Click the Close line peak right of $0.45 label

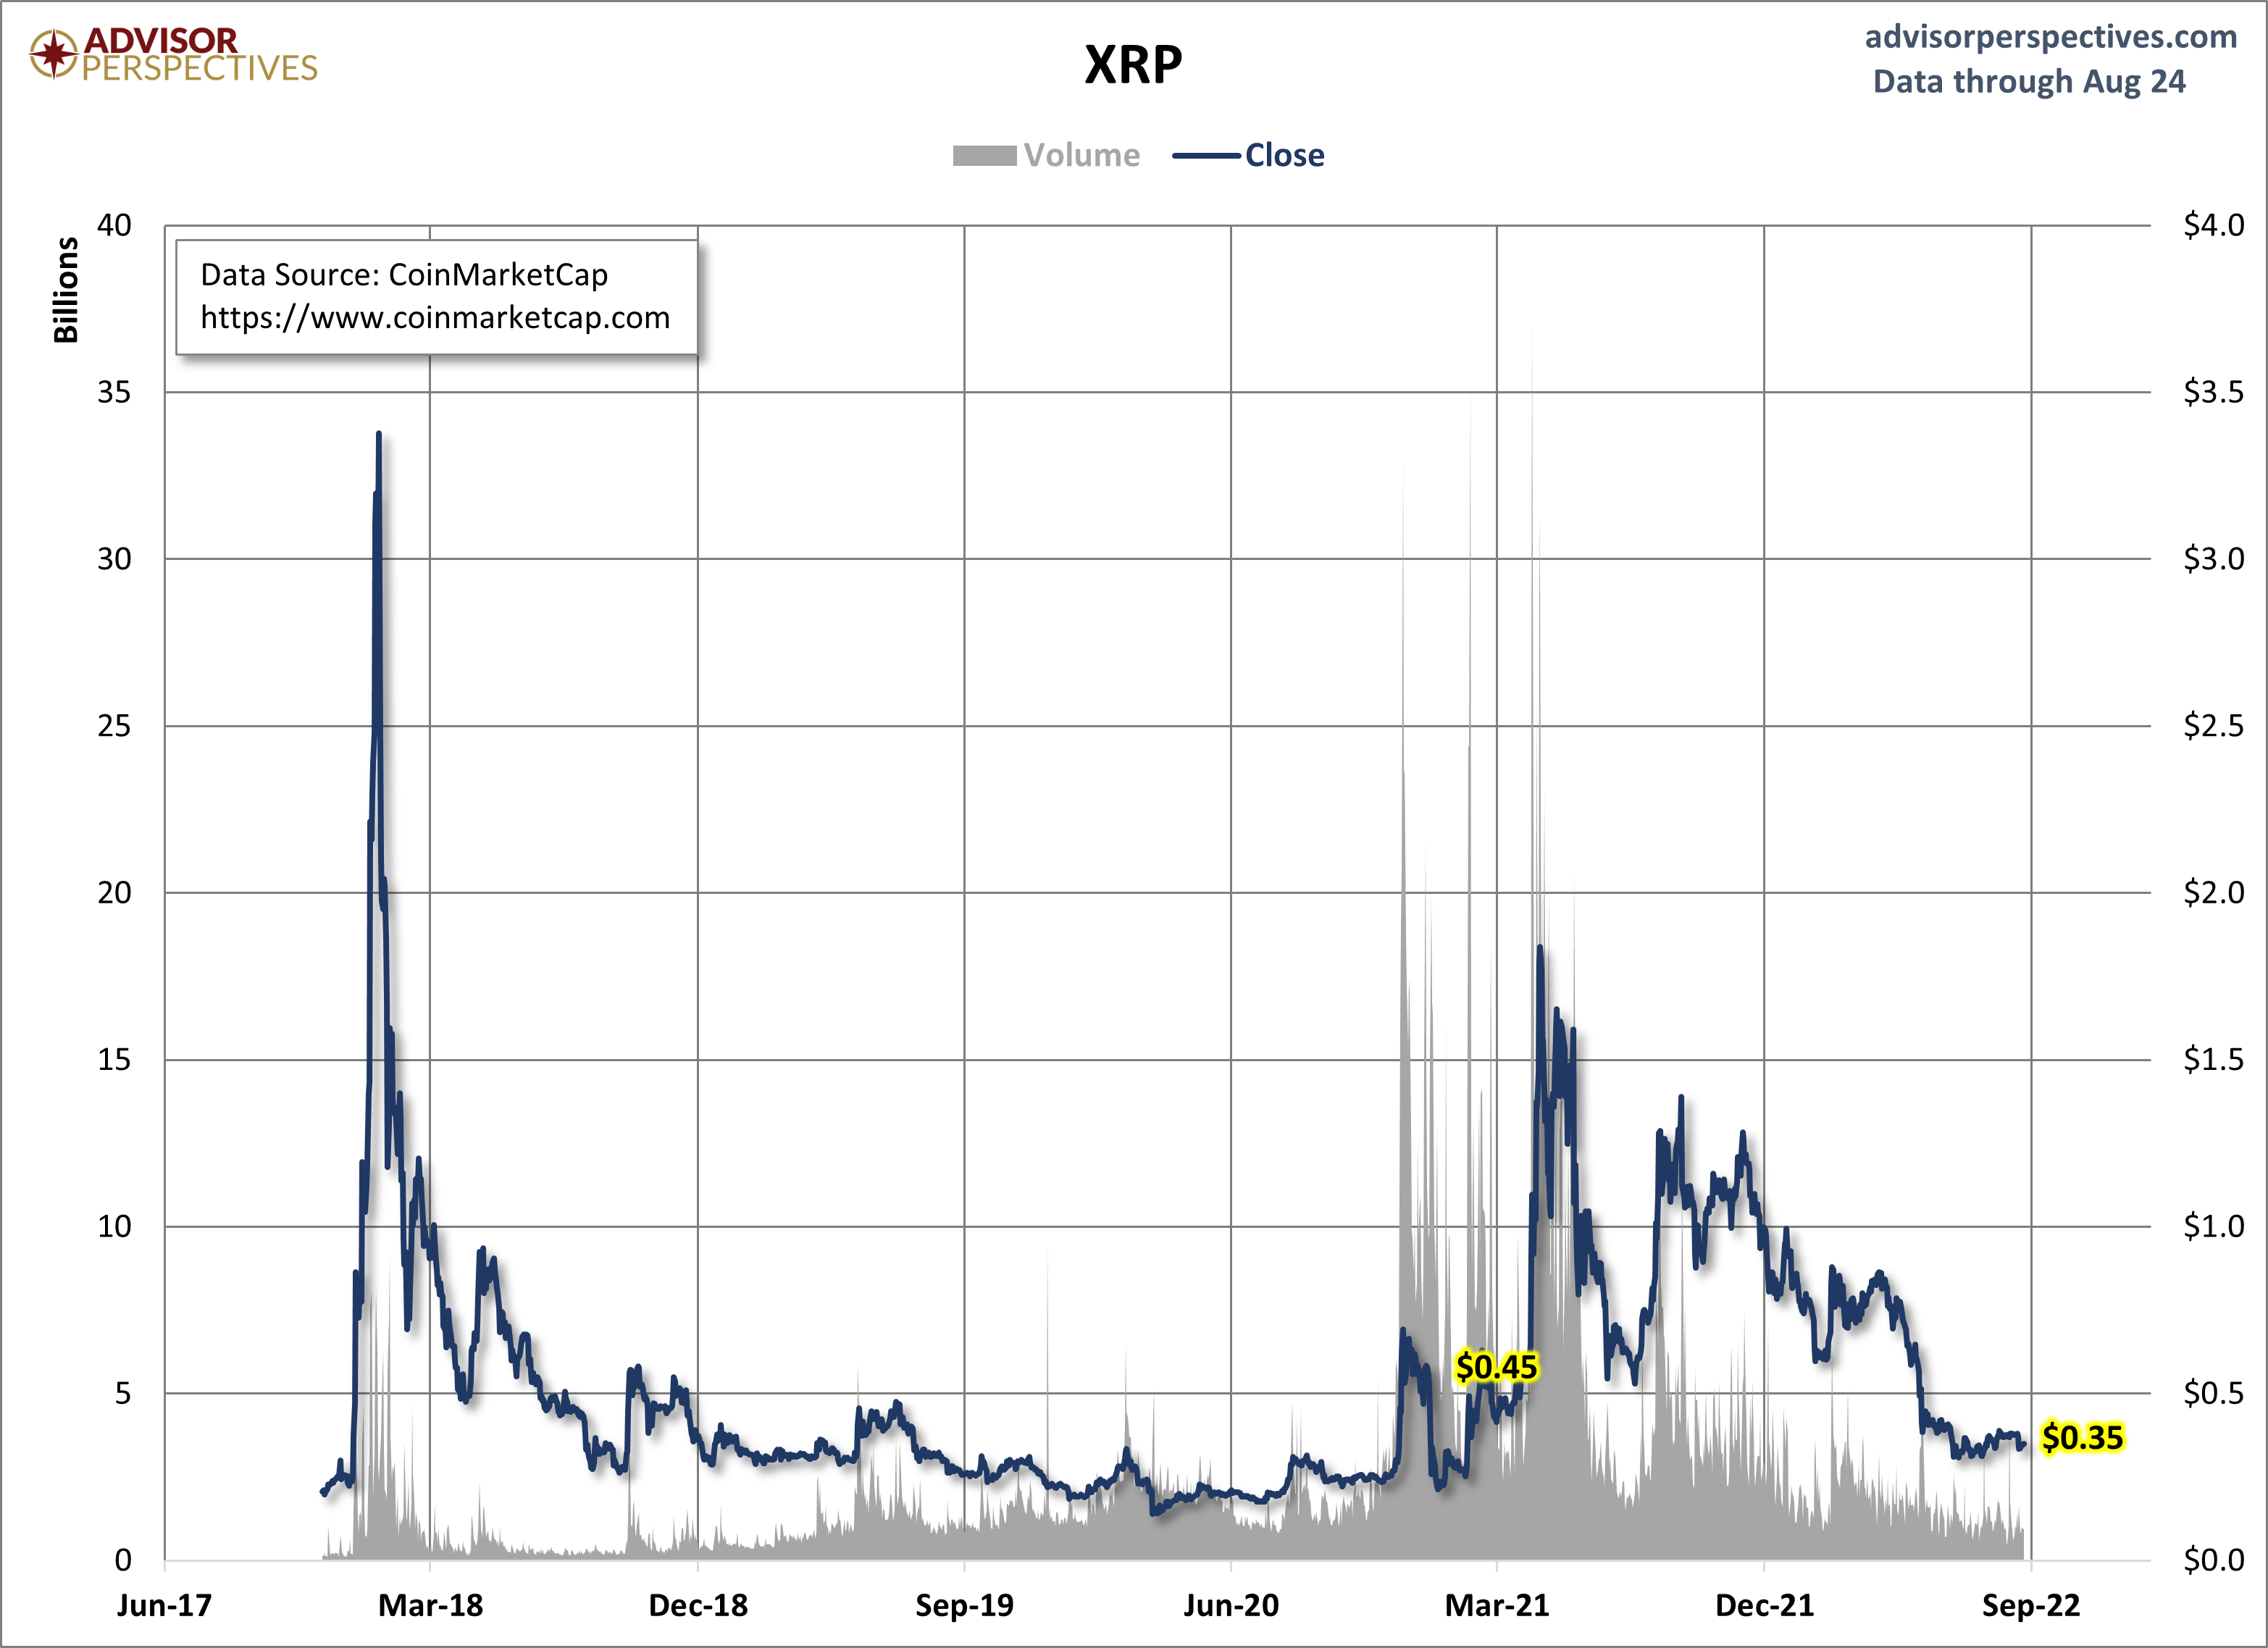tap(1540, 948)
